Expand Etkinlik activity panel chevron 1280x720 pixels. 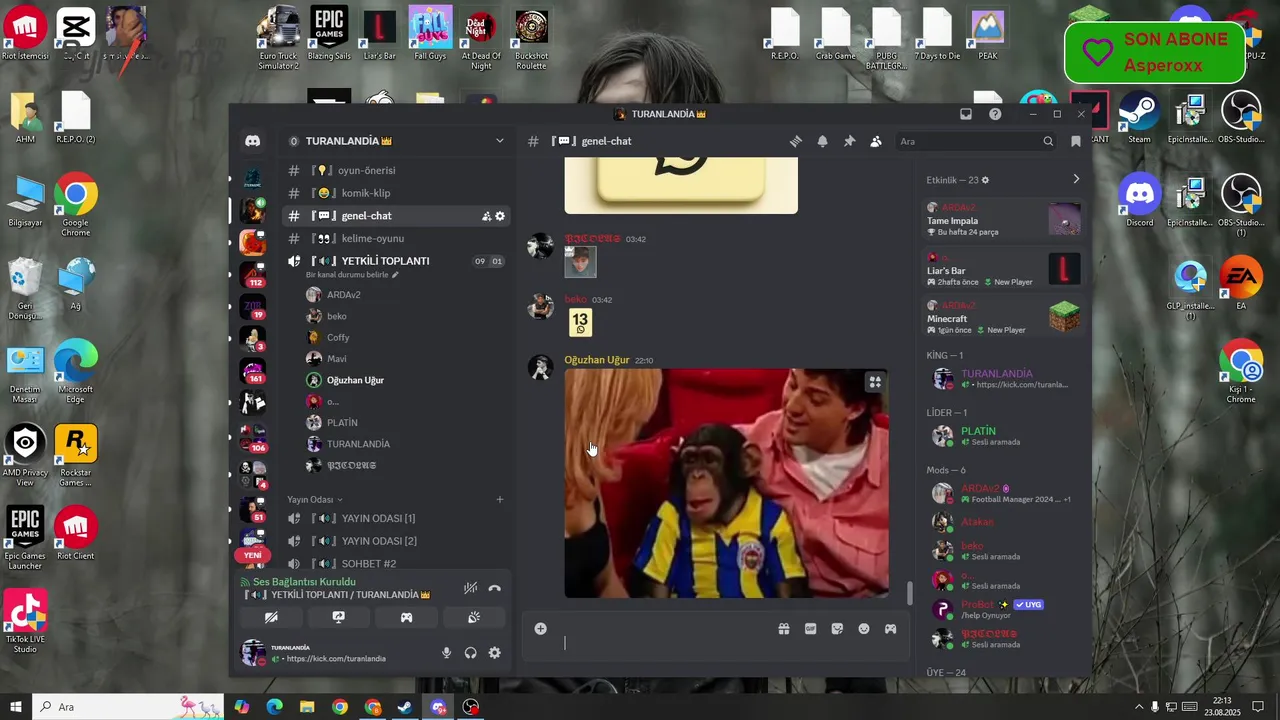1076,179
